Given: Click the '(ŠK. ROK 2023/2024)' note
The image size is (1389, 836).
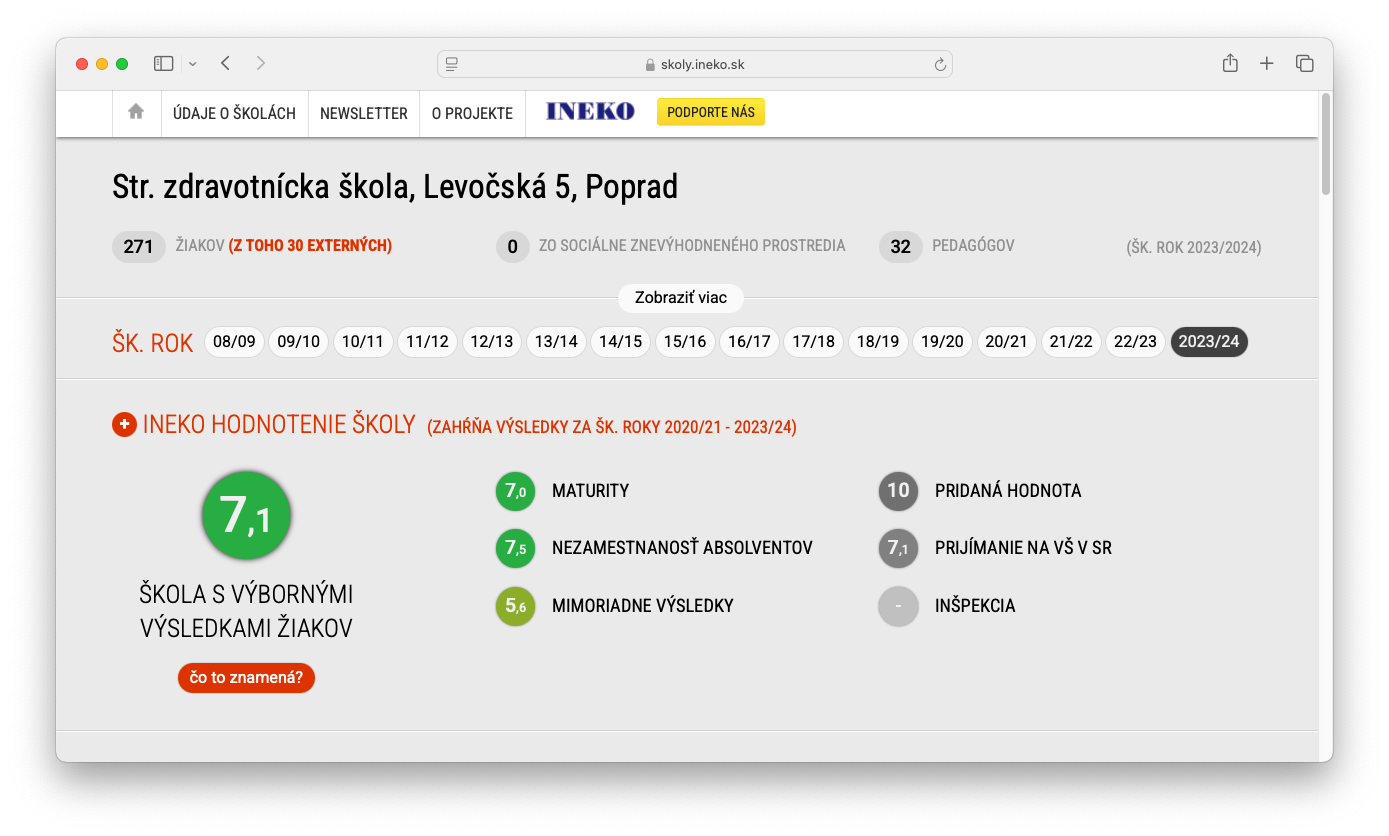Looking at the screenshot, I should click(x=1194, y=247).
